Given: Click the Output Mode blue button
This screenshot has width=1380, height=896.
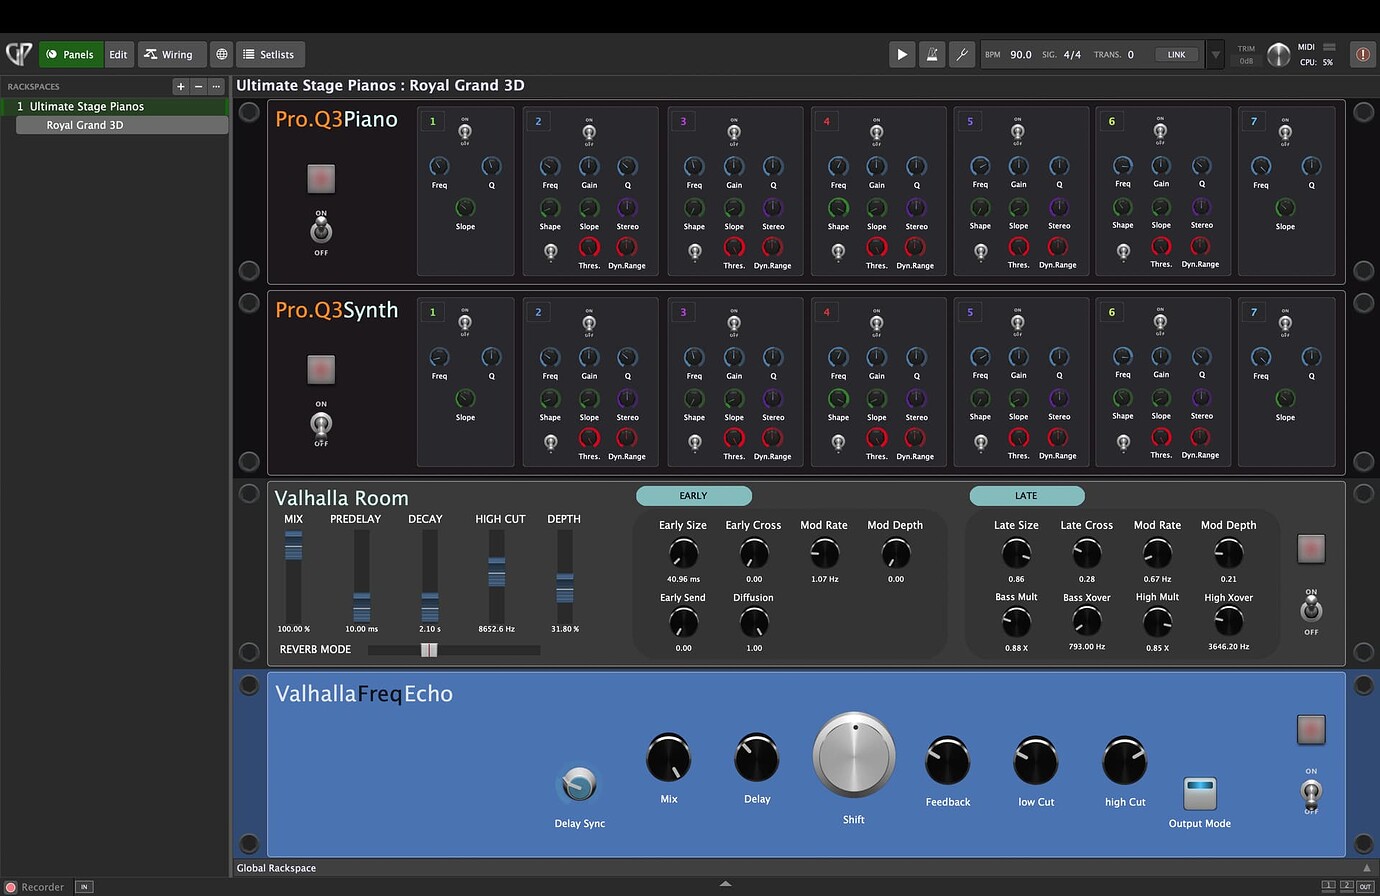Looking at the screenshot, I should (1200, 794).
